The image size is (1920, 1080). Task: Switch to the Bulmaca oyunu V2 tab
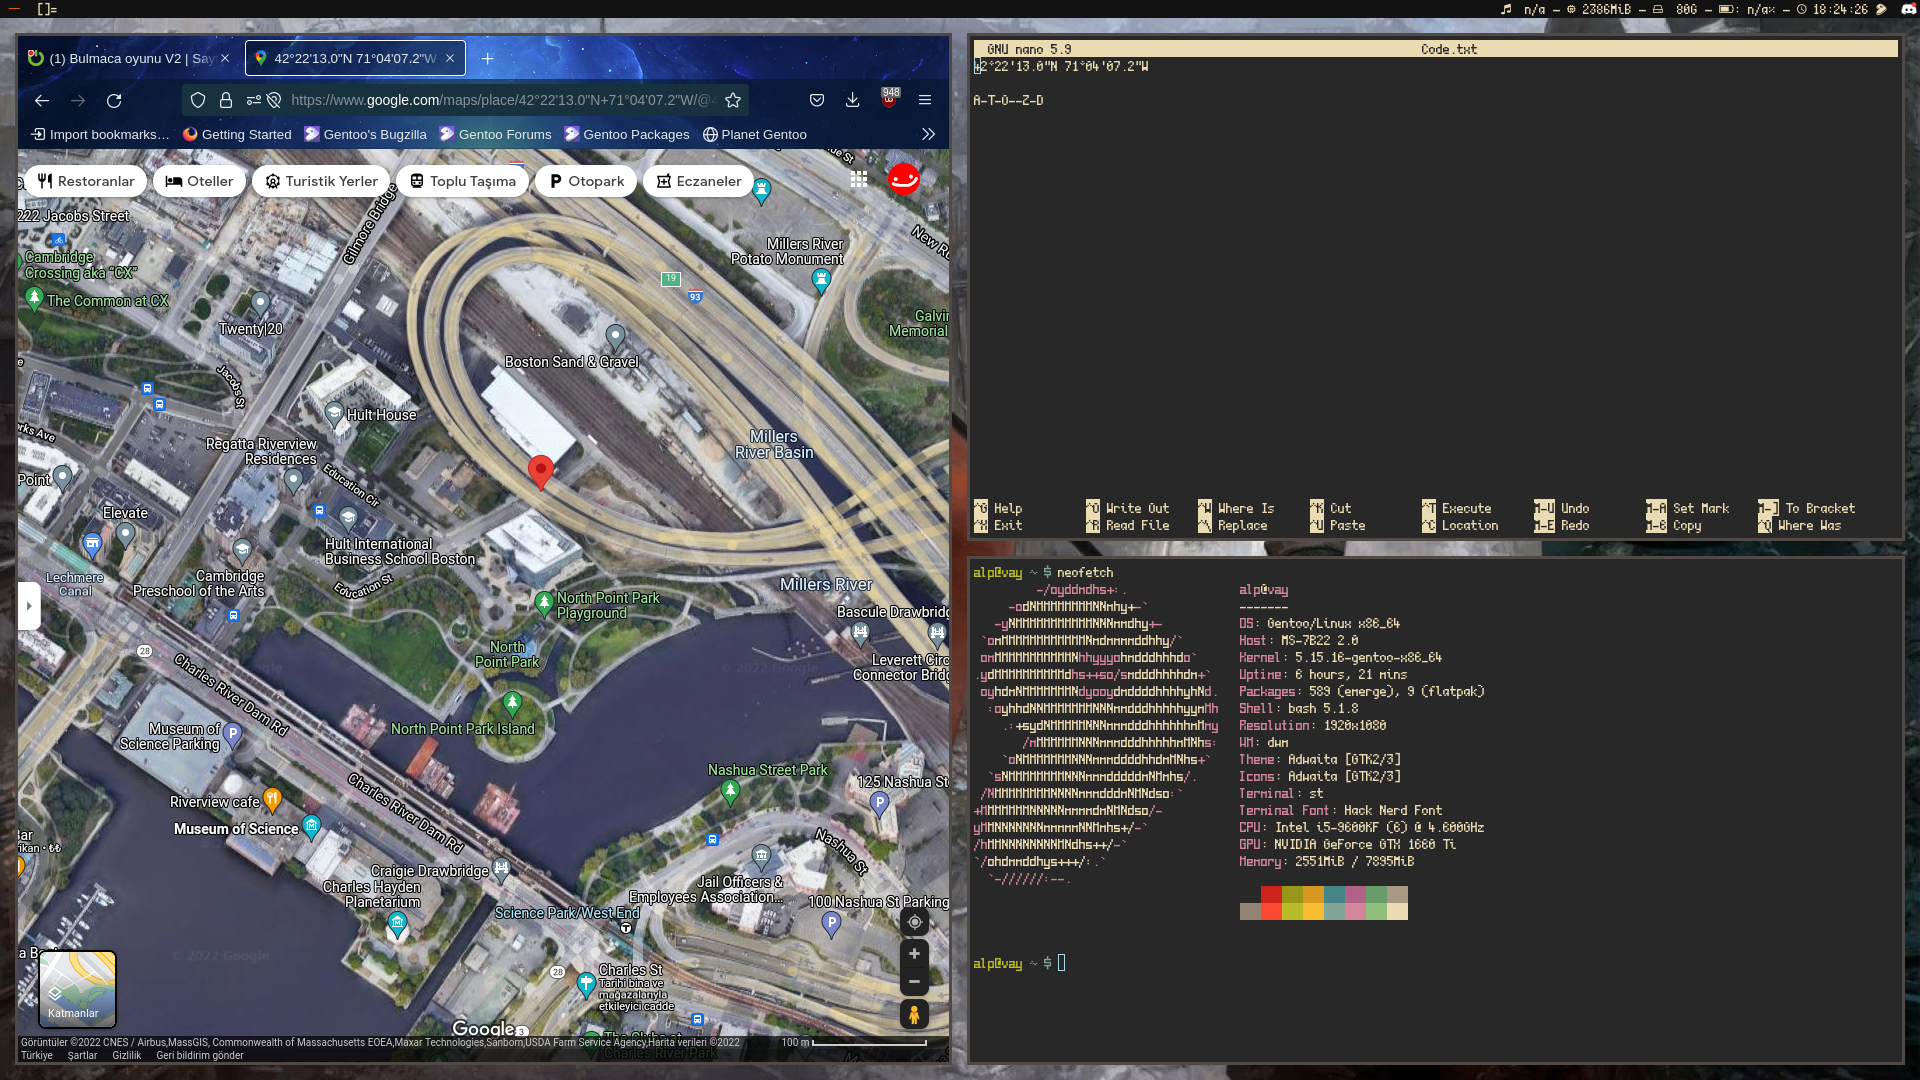pyautogui.click(x=130, y=58)
